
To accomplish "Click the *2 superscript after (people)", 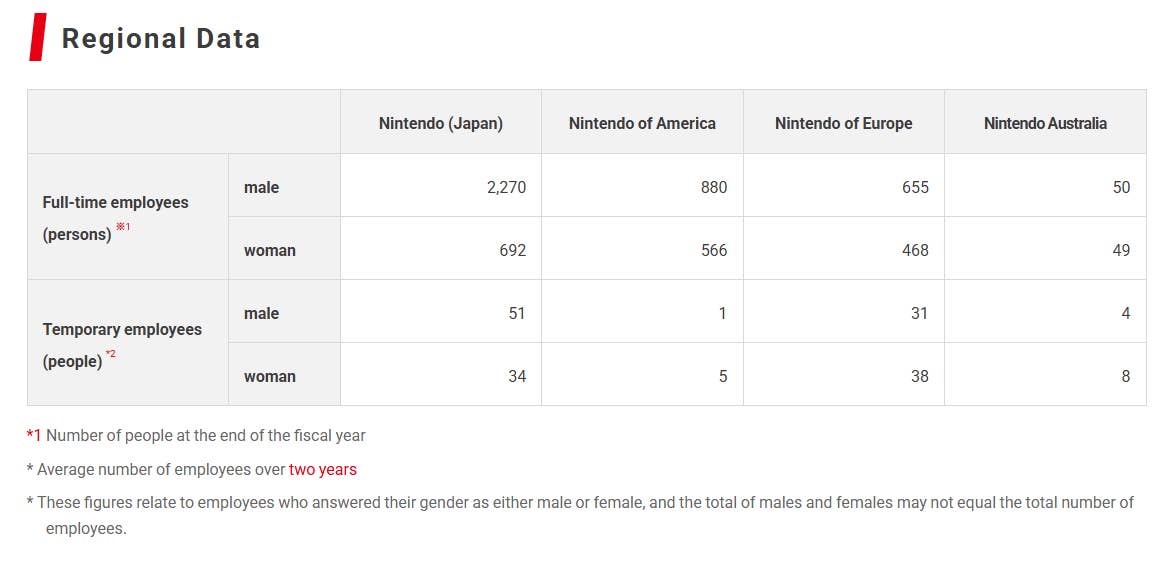I will pyautogui.click(x=110, y=354).
